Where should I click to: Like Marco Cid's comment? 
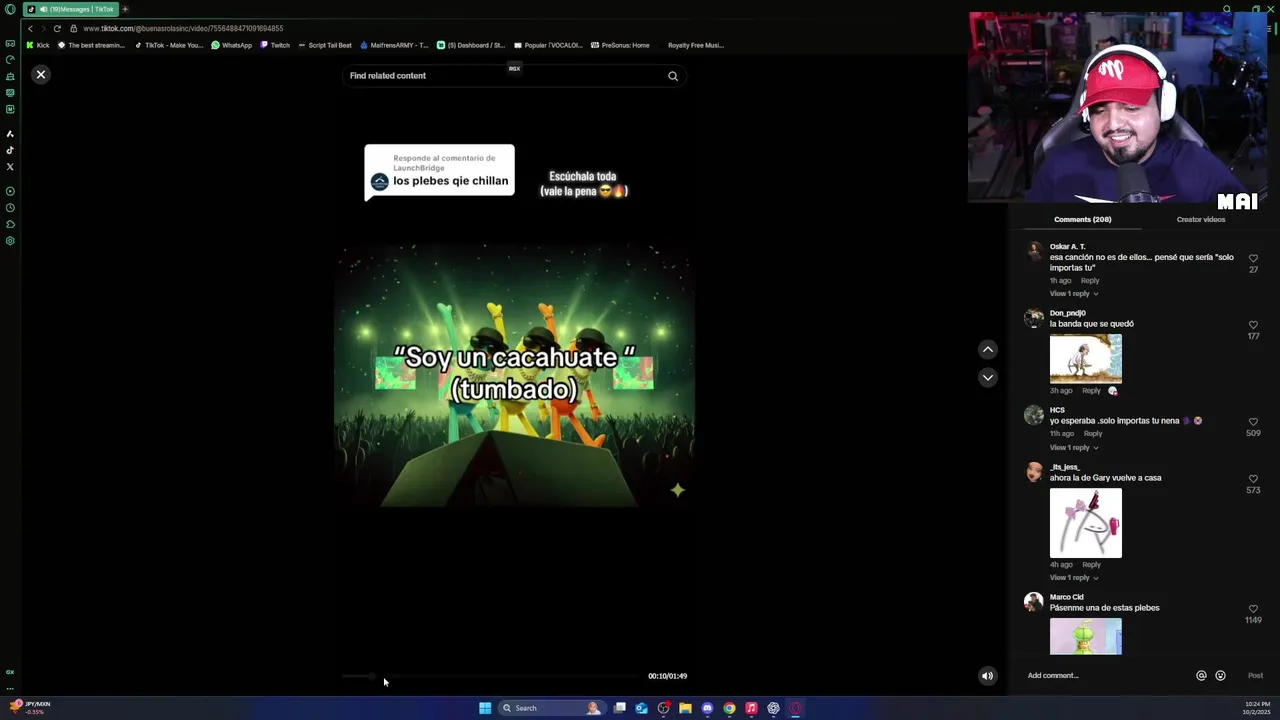point(1253,609)
